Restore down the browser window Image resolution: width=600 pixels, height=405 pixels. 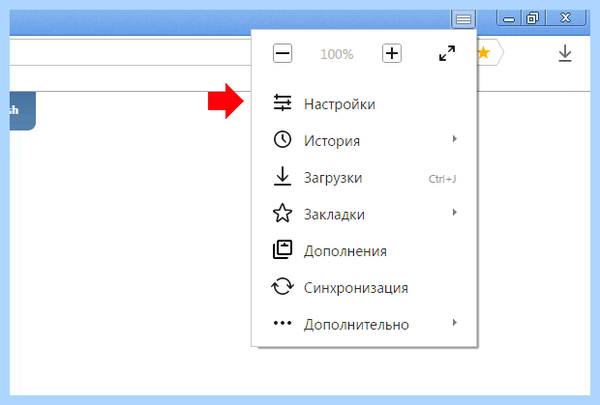tap(532, 18)
